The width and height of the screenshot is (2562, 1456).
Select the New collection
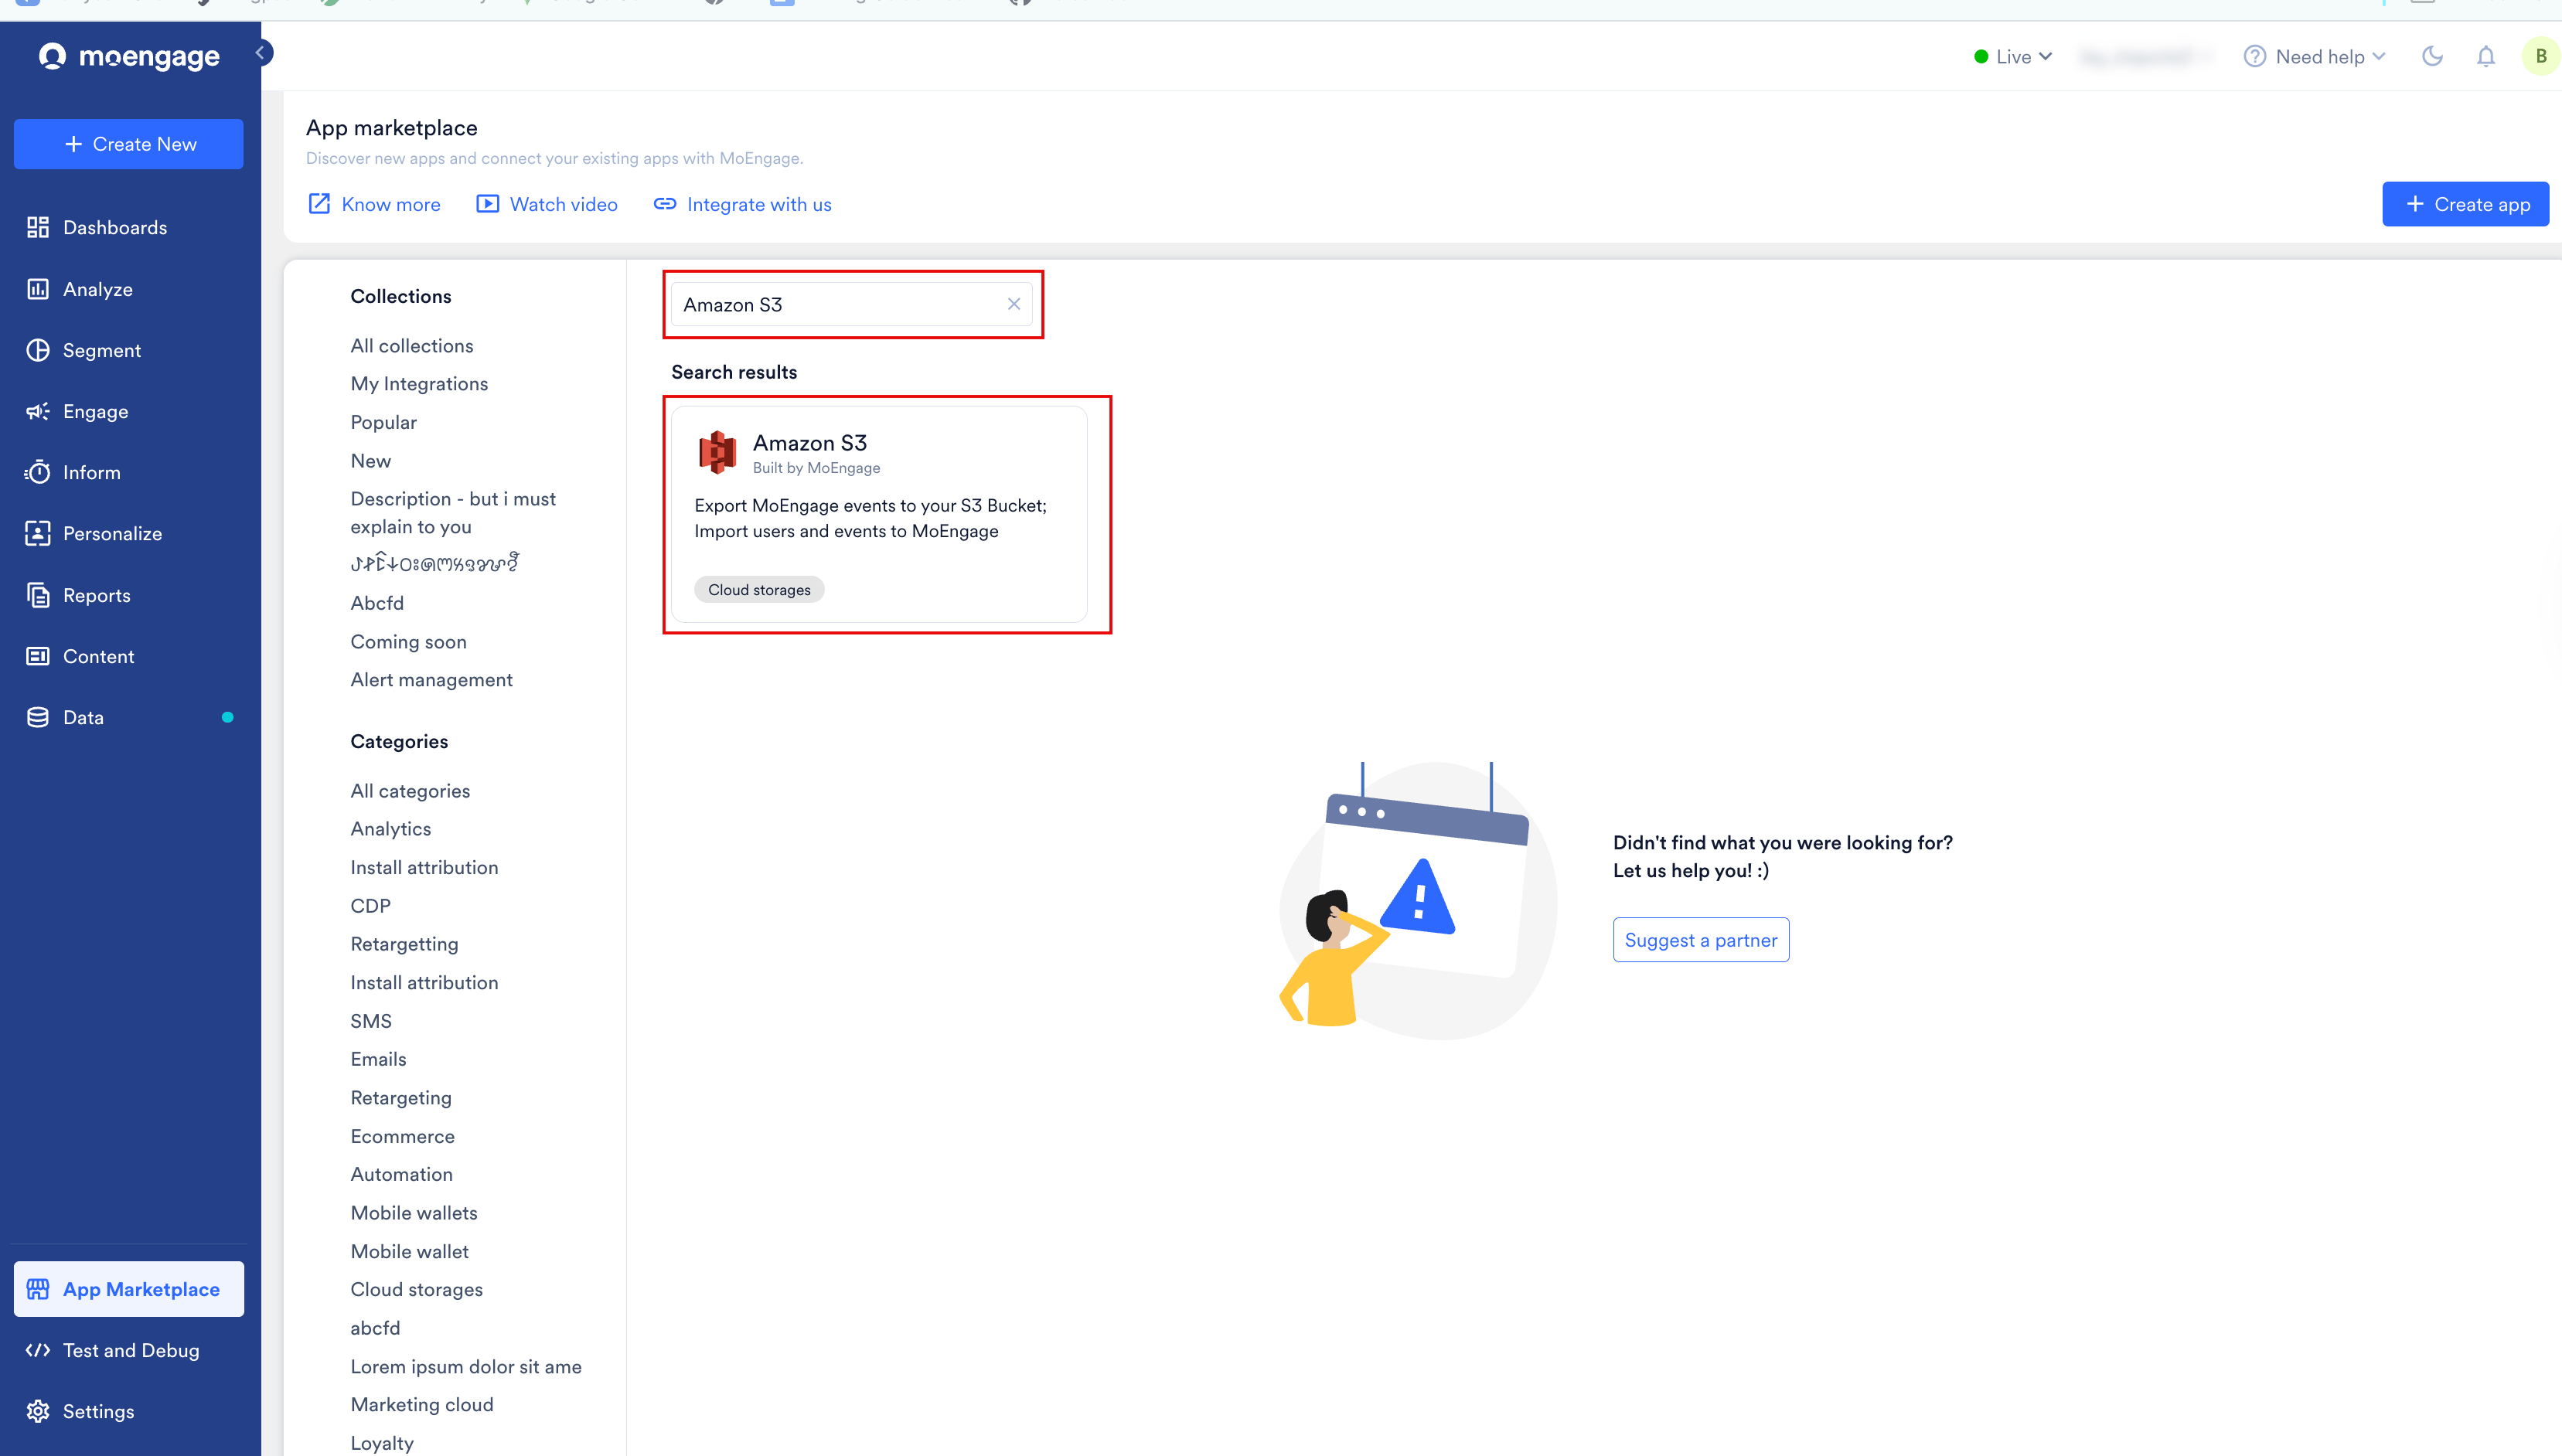[x=371, y=461]
